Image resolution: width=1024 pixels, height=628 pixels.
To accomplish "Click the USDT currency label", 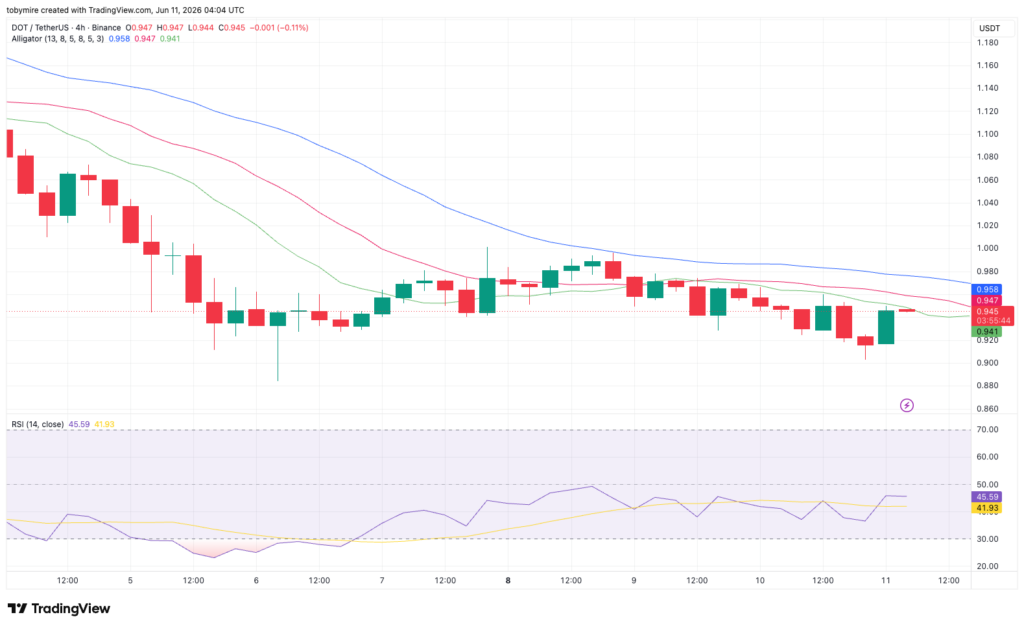I will tap(989, 28).
